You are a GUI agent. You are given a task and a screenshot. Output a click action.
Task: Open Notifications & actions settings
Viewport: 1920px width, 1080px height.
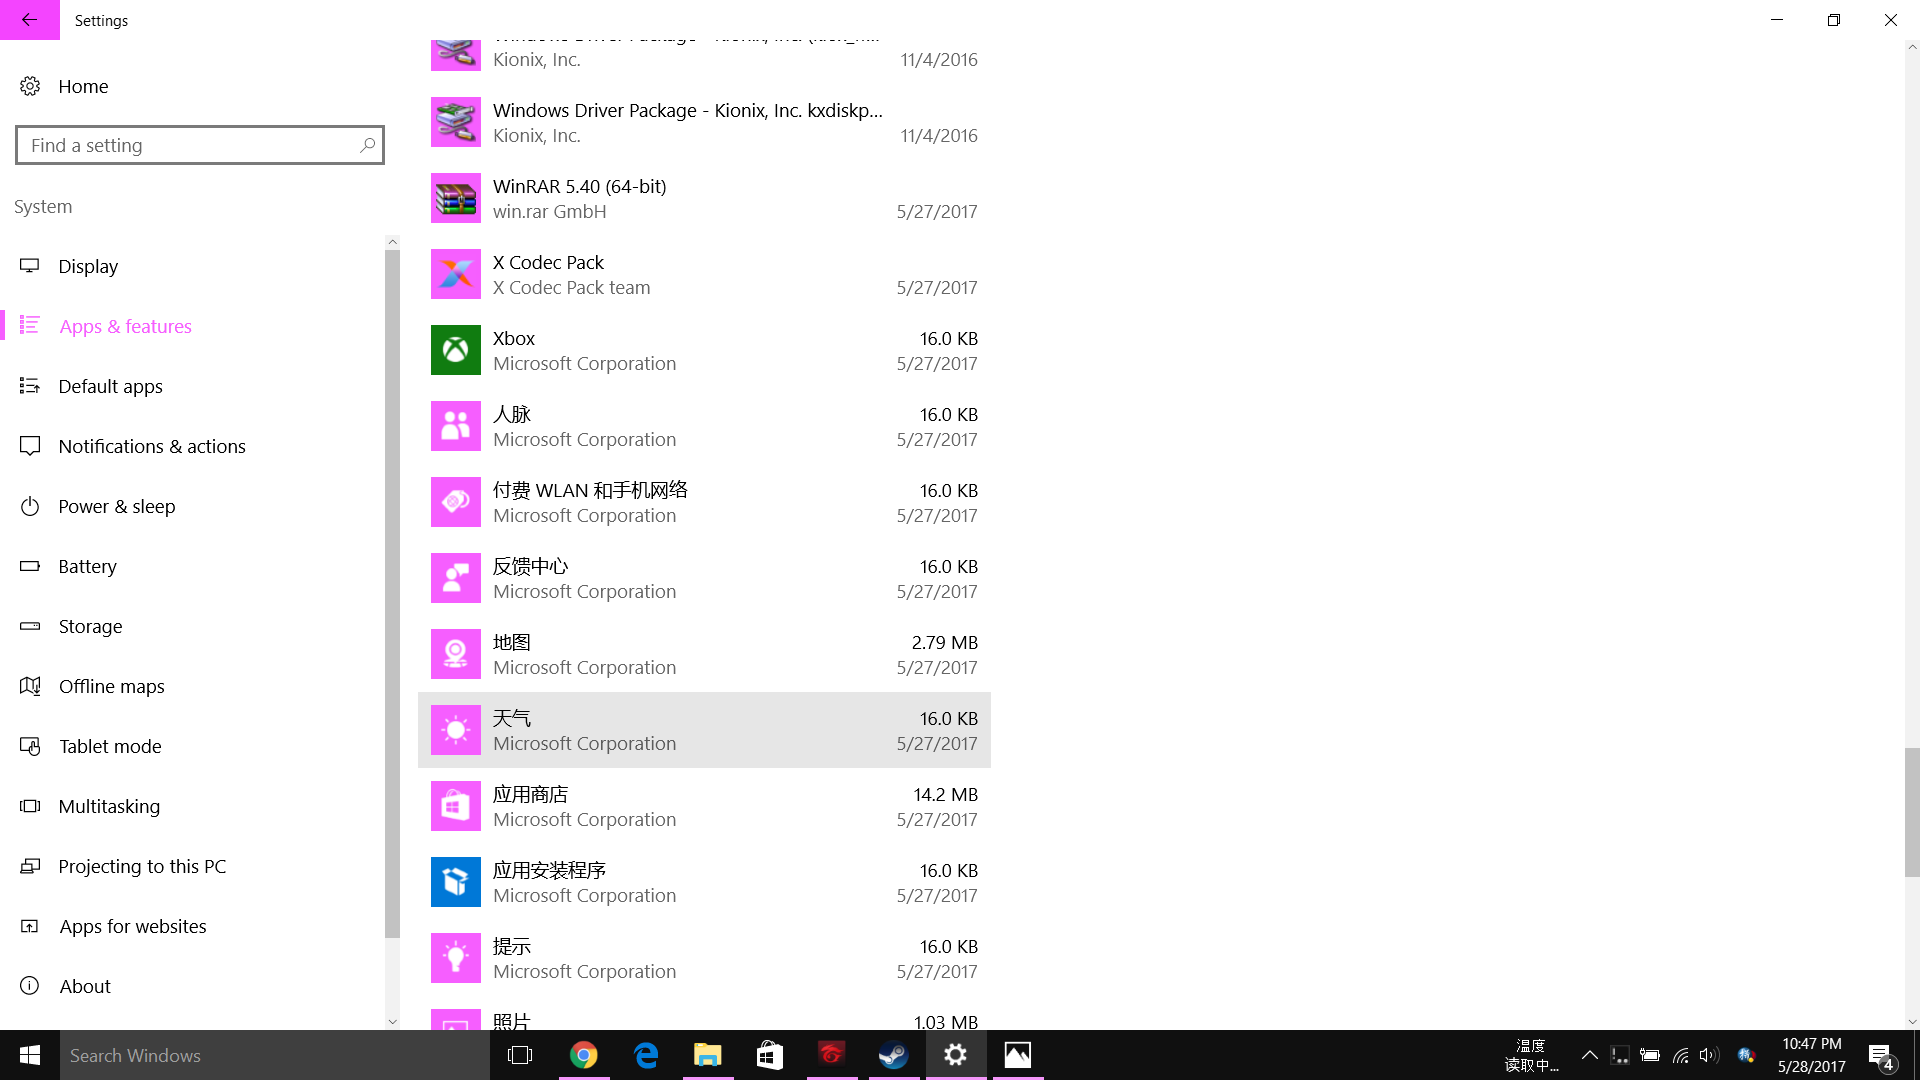(192, 446)
